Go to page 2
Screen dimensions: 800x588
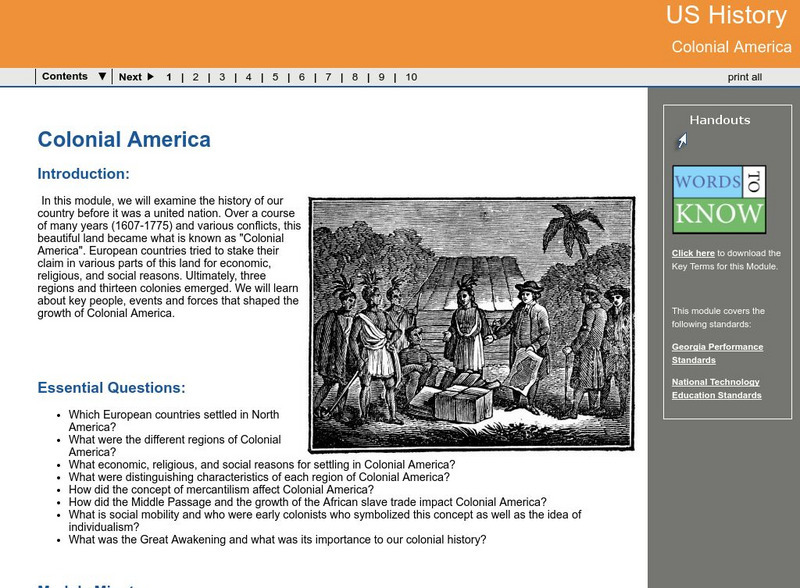click(x=195, y=77)
